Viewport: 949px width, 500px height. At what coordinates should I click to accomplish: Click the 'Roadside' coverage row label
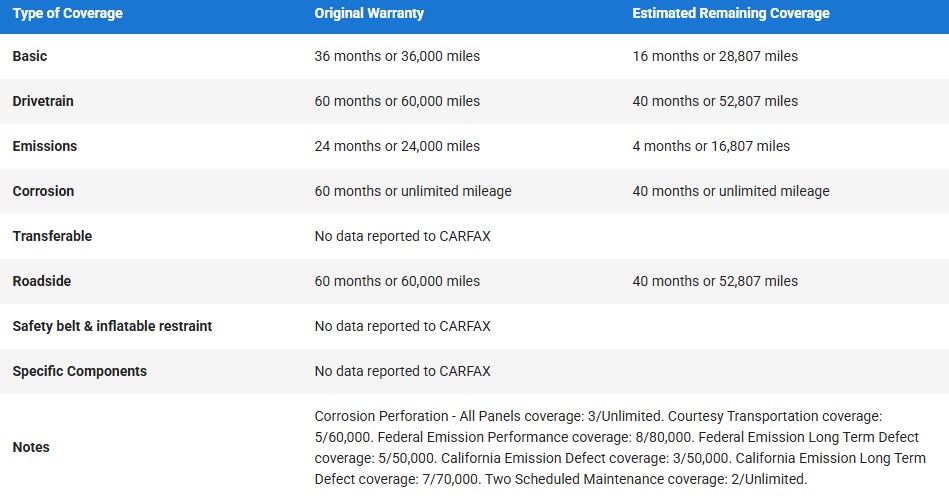[x=42, y=281]
